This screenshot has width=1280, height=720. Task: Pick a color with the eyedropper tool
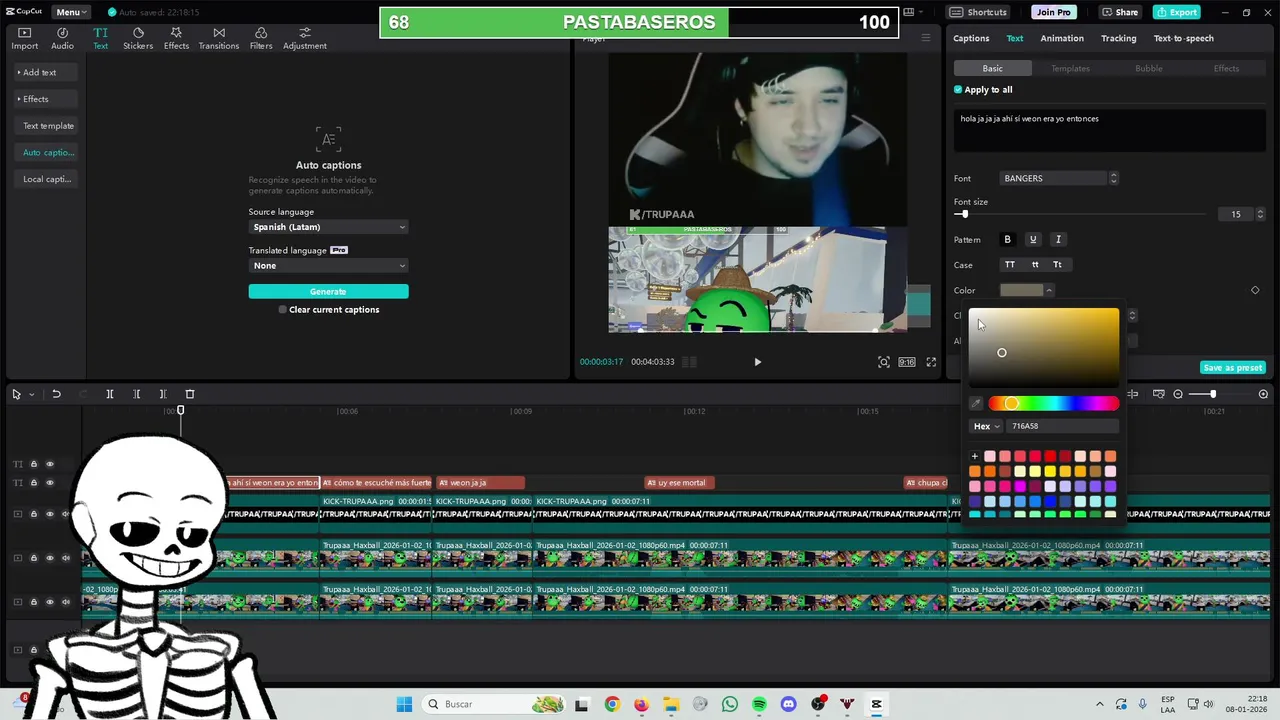[x=976, y=403]
